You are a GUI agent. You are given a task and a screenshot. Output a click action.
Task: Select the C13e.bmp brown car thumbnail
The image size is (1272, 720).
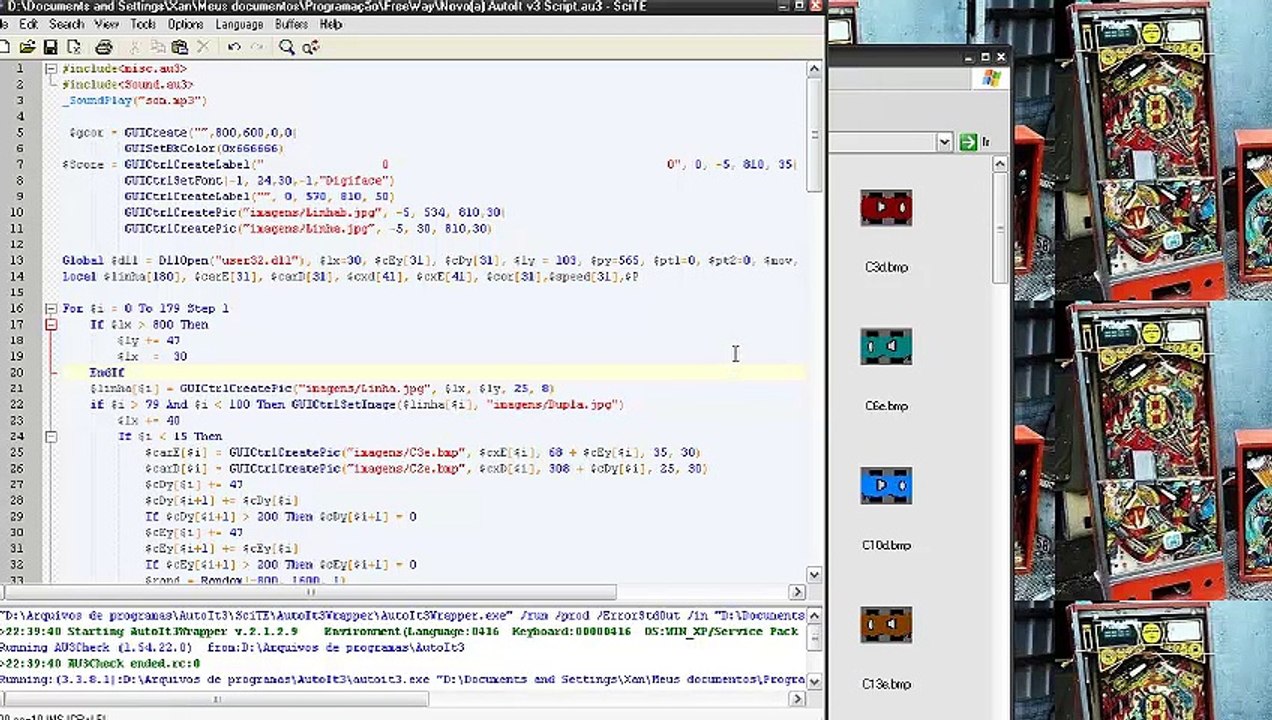[x=886, y=626]
